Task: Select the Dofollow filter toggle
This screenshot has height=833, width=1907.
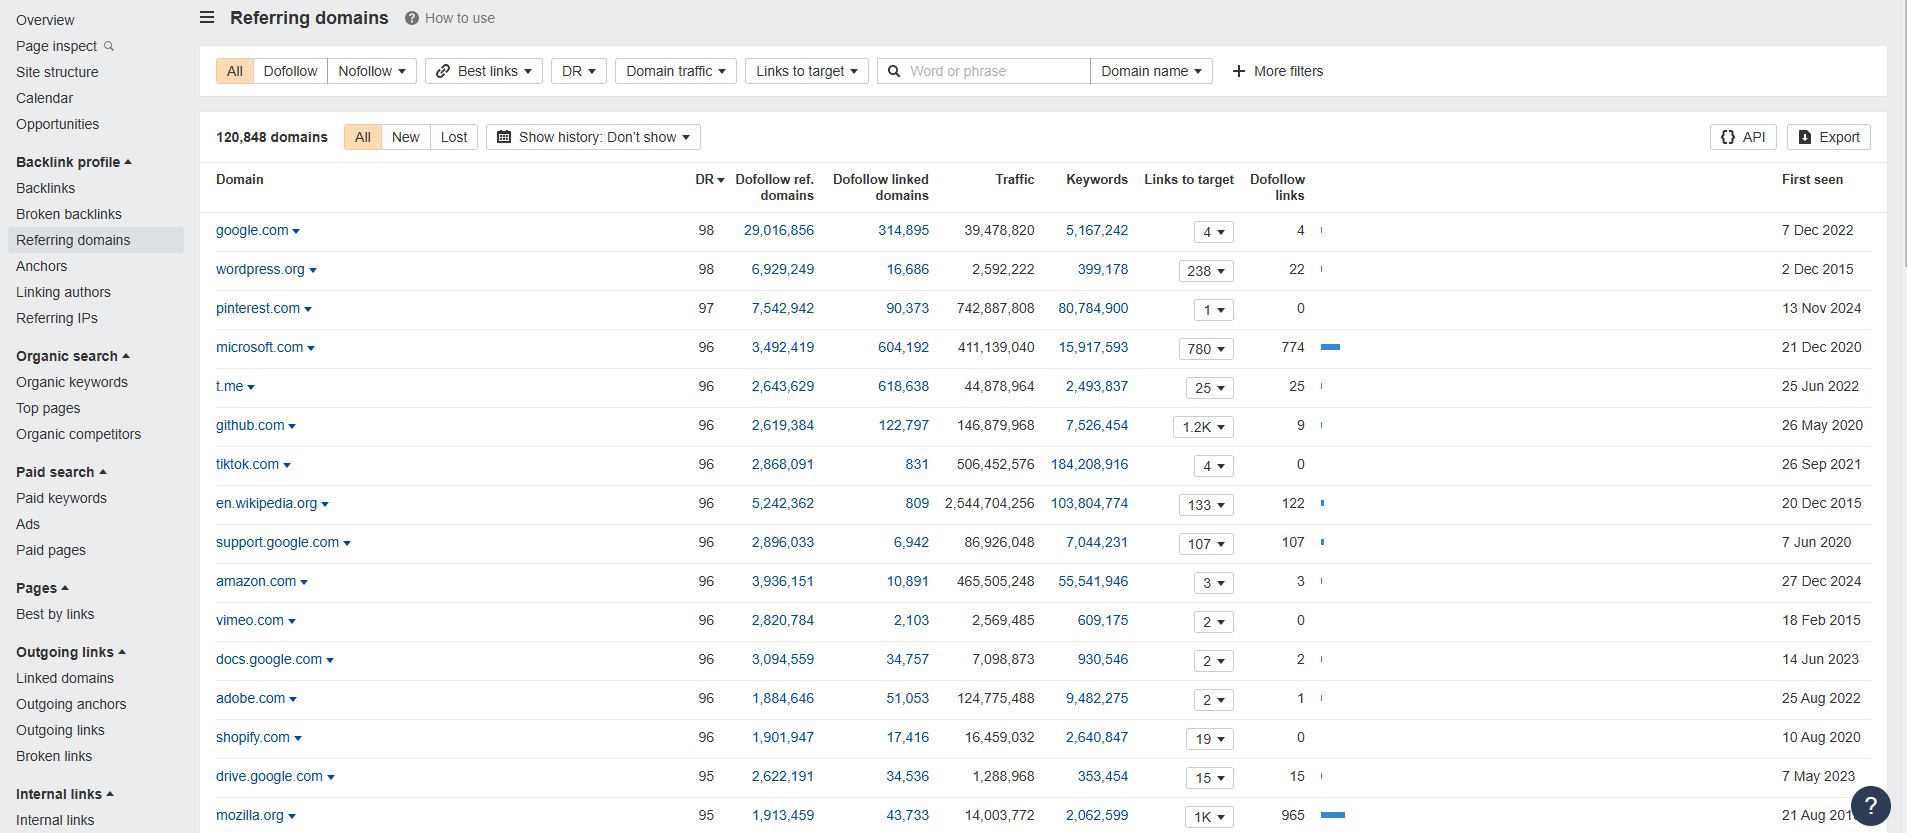Action: [x=290, y=71]
